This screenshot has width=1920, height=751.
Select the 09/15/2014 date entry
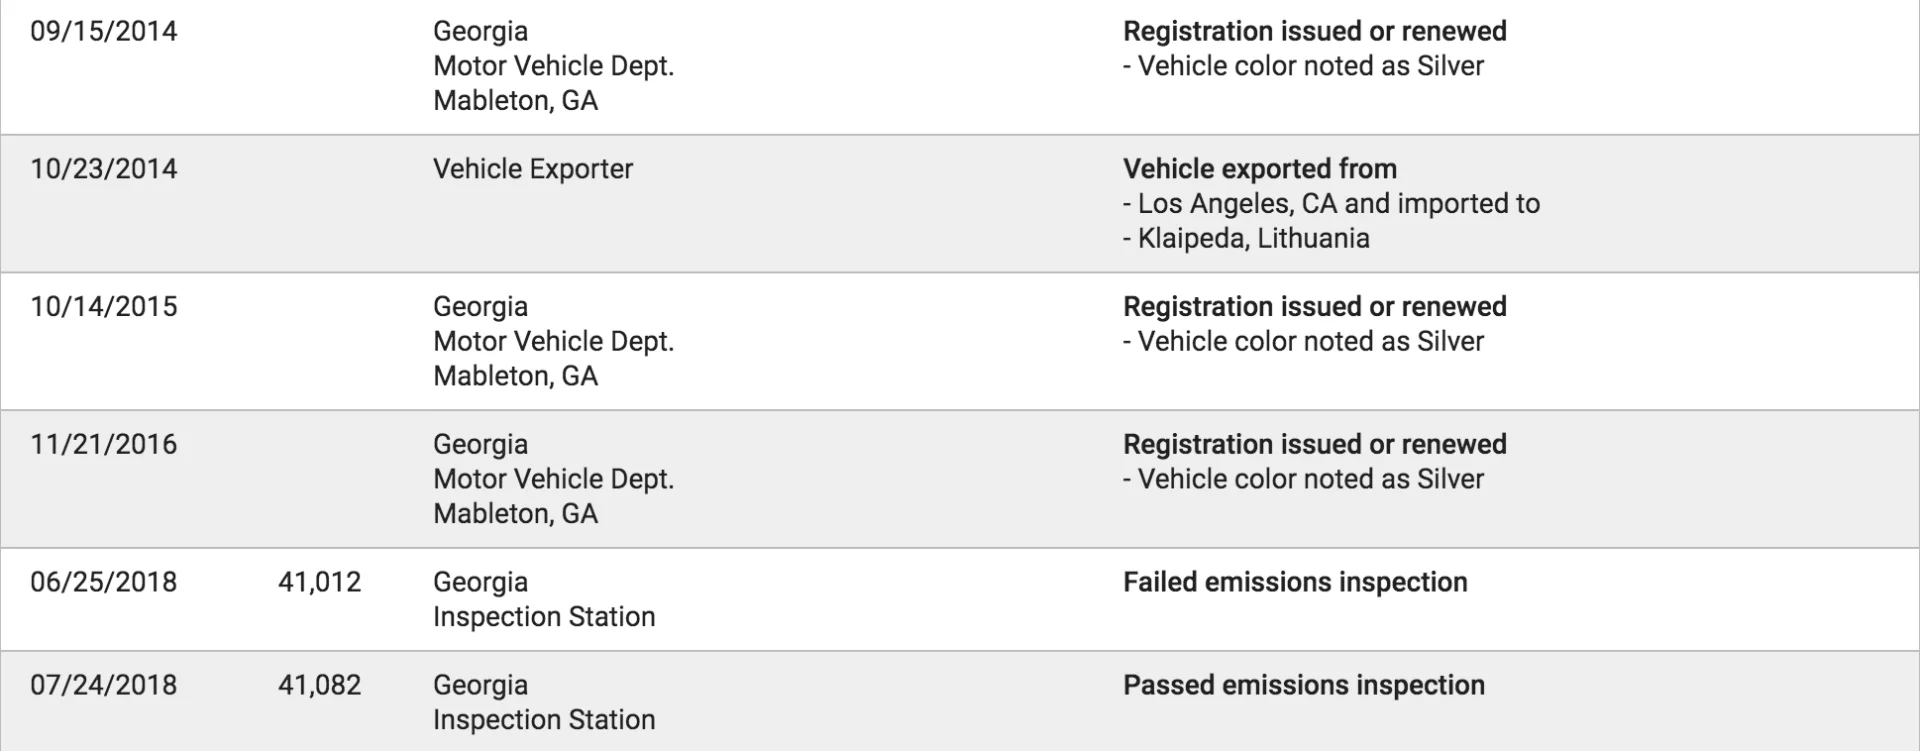[104, 31]
